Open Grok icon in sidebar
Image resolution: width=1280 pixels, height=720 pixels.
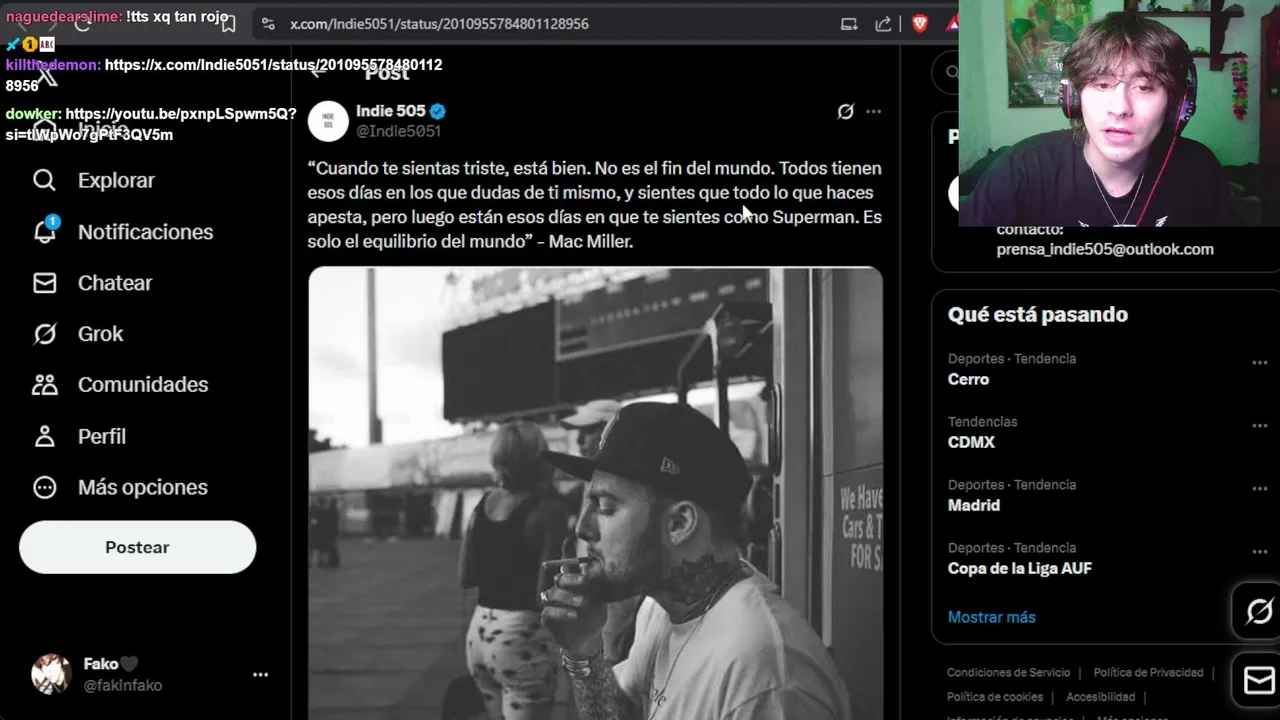44,334
